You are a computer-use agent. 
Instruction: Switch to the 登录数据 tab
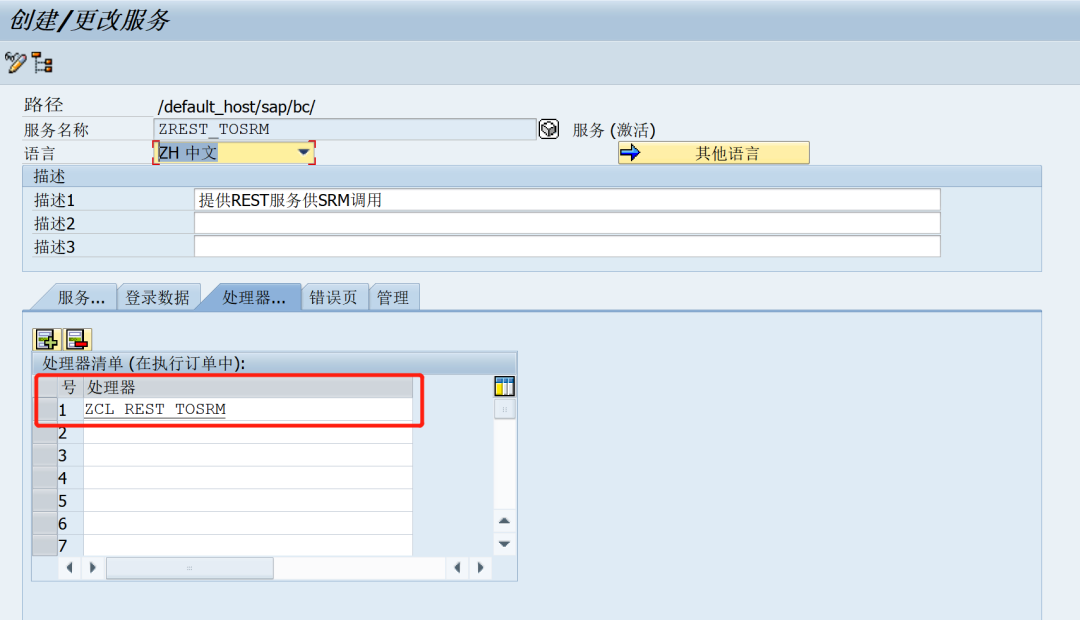click(x=158, y=298)
